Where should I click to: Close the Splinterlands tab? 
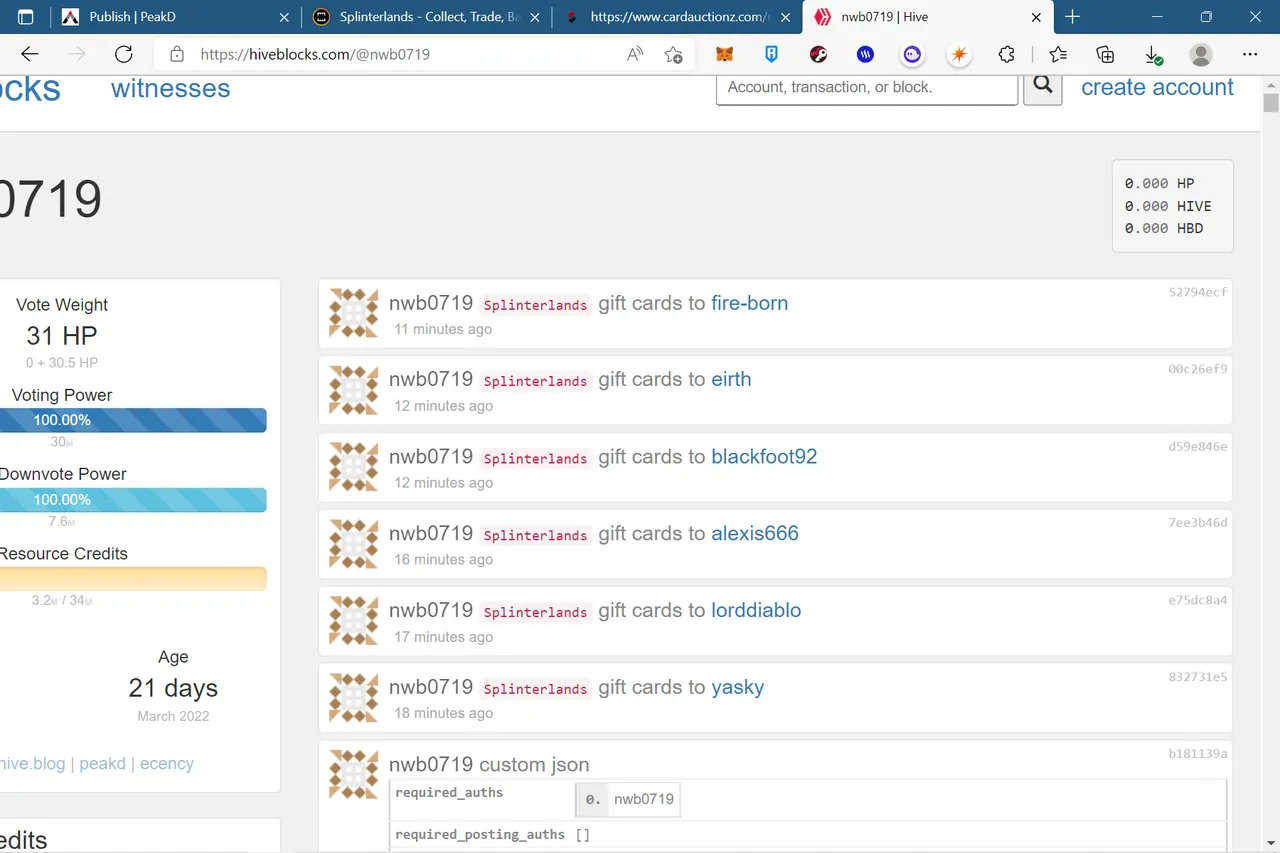coord(535,17)
